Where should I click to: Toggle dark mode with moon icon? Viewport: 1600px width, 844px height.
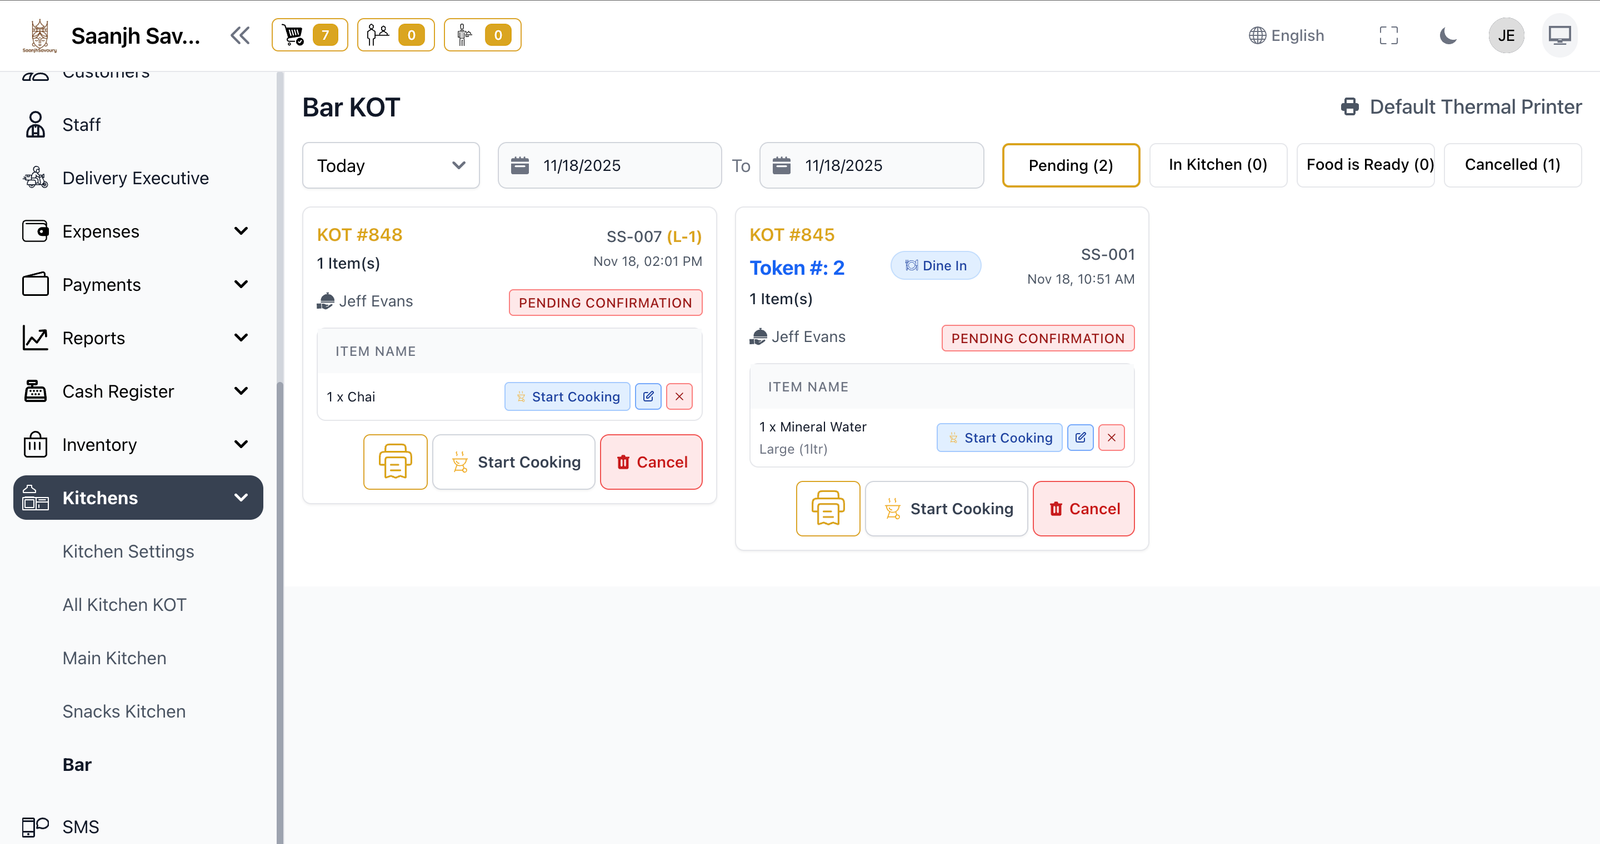(1447, 36)
